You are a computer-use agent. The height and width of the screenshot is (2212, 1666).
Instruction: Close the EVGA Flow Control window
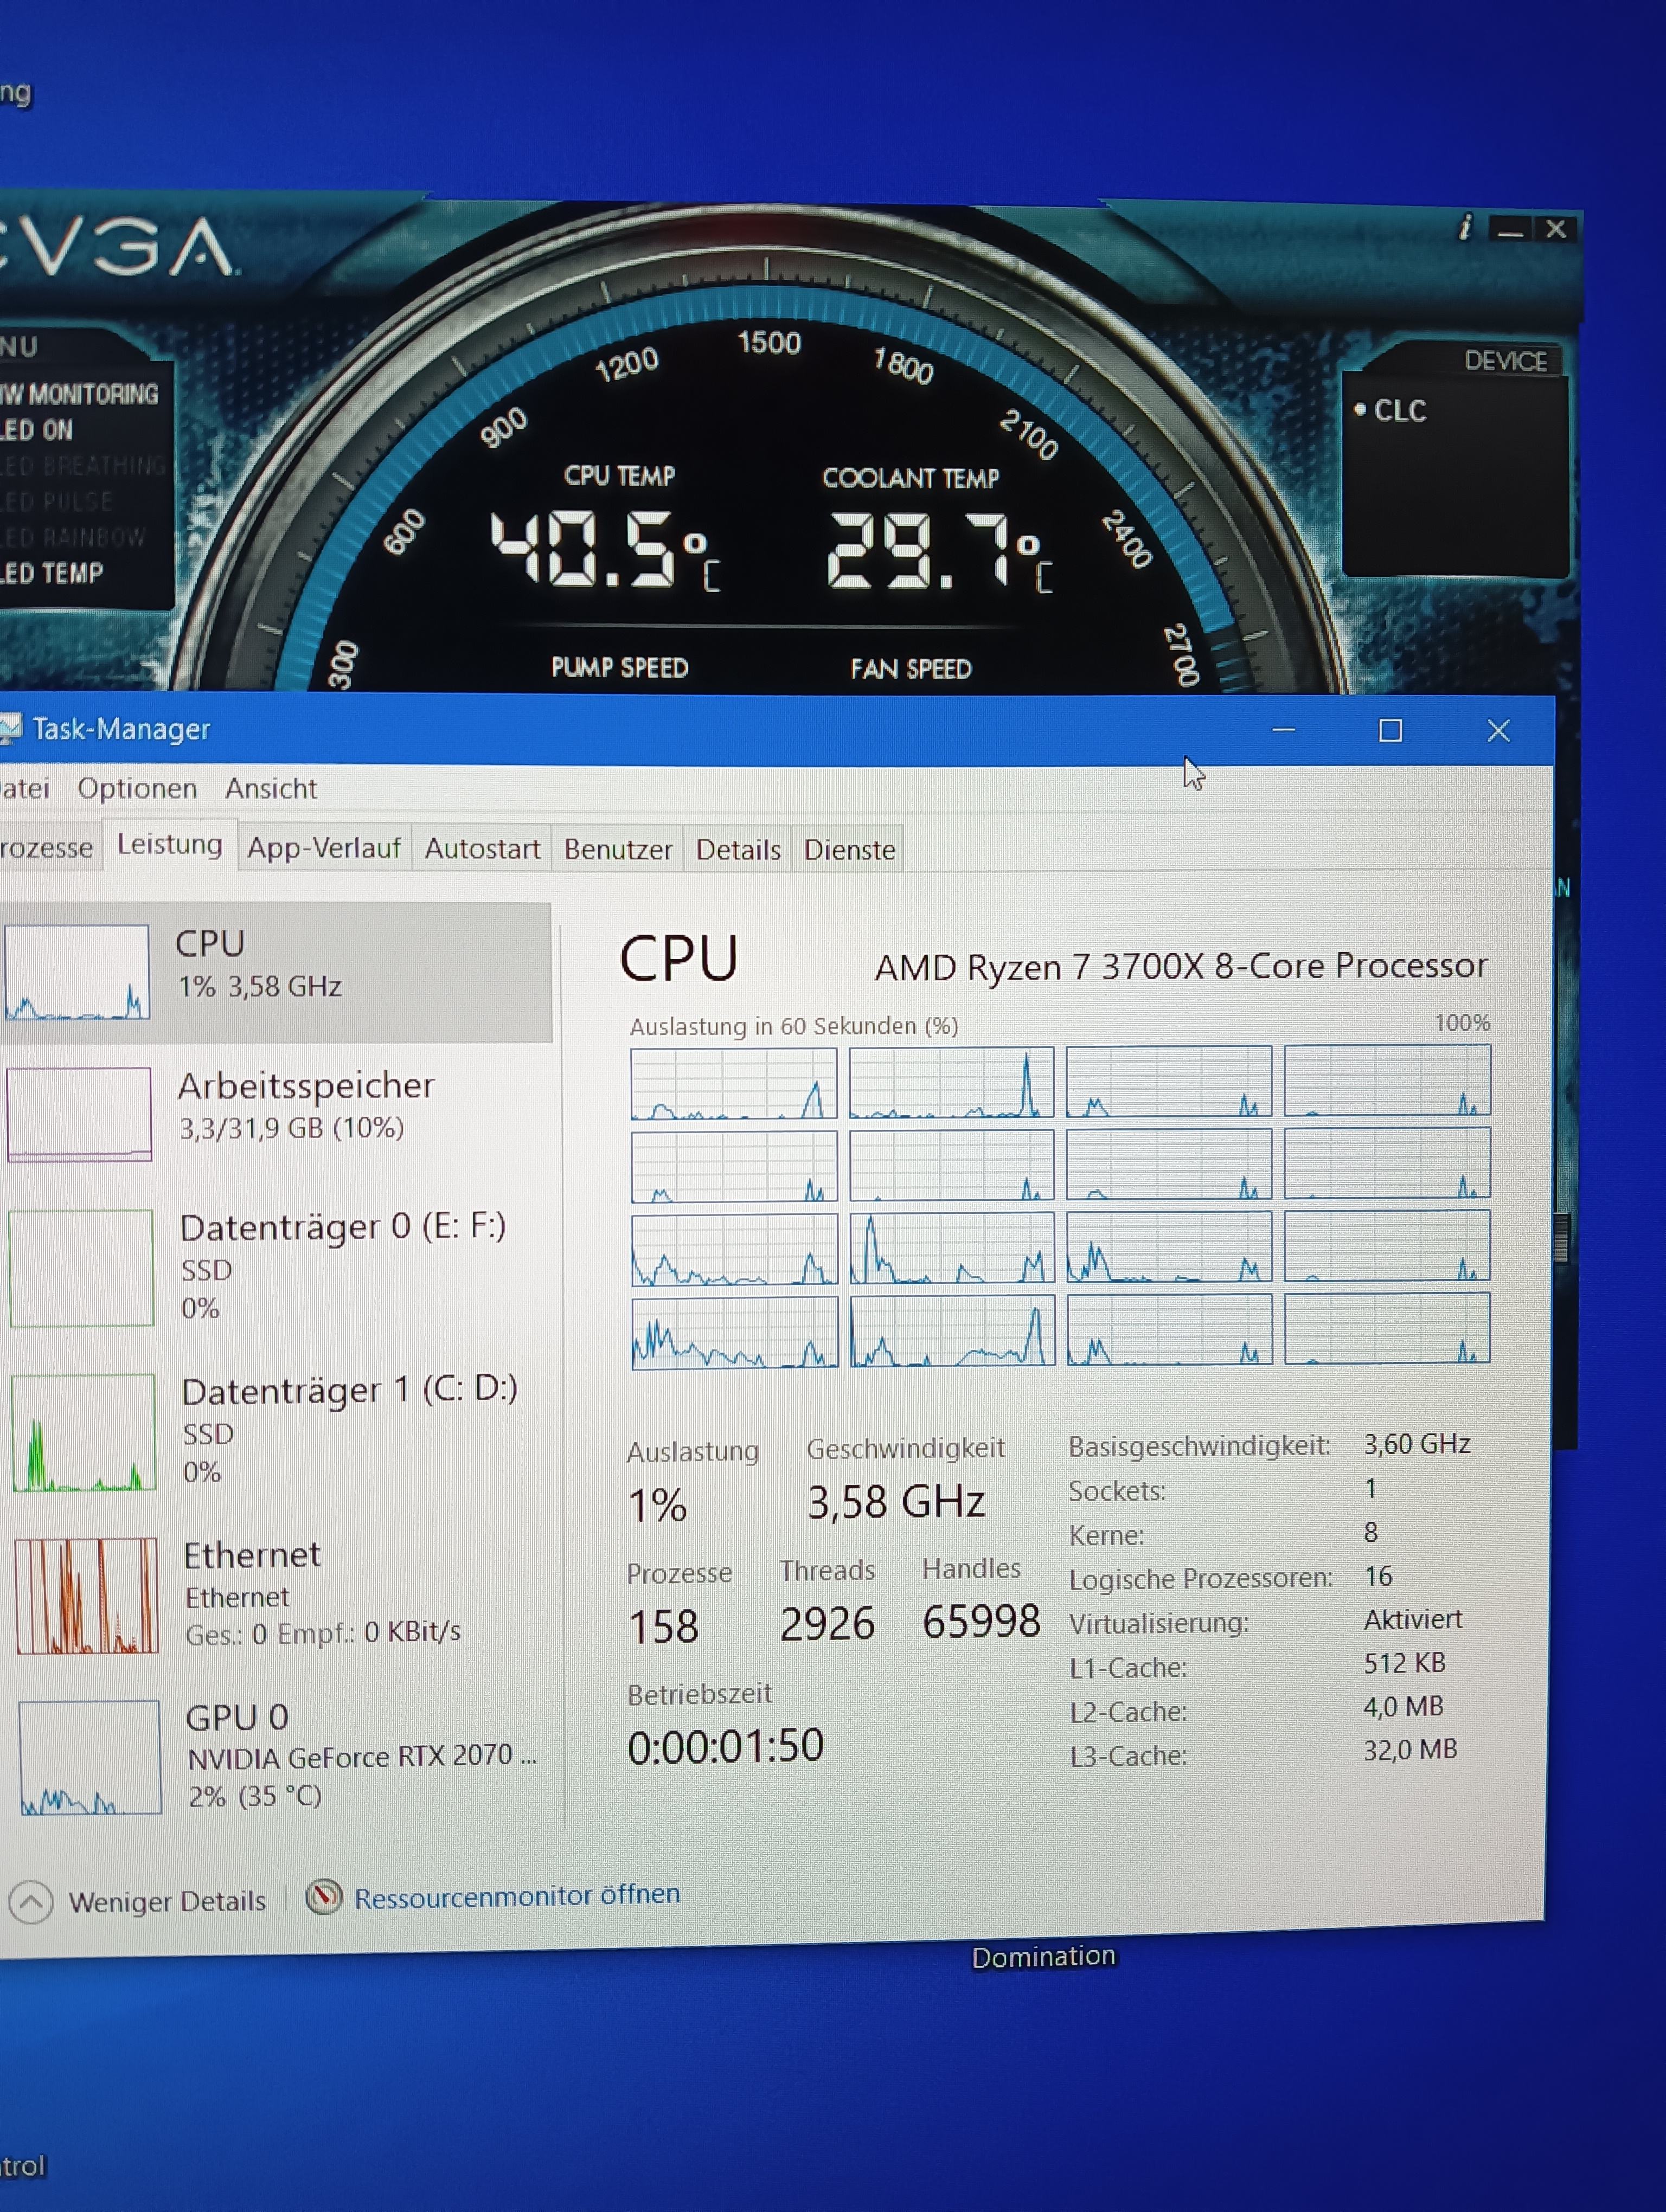click(x=1556, y=230)
